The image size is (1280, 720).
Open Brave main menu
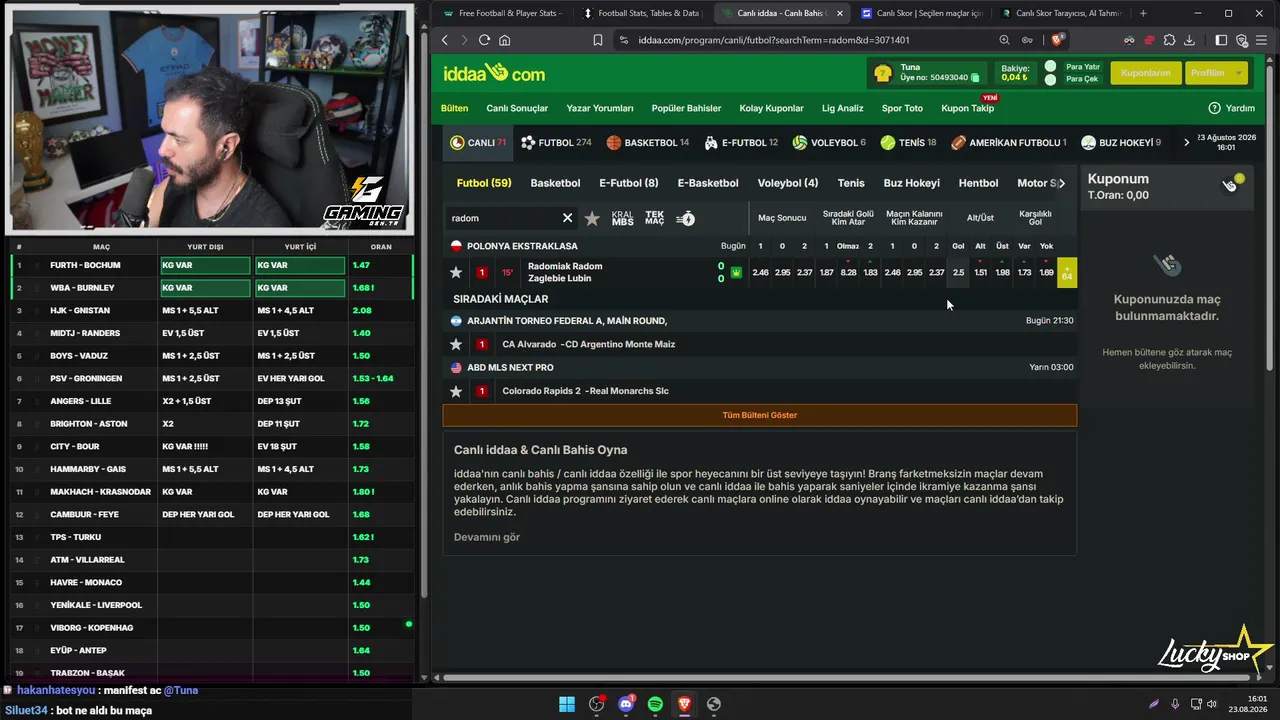pos(1263,40)
